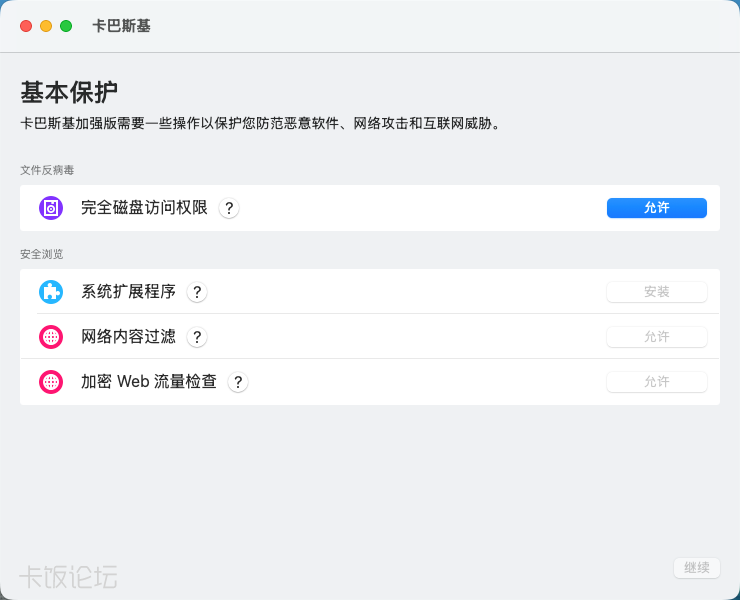This screenshot has height=600, width=740.
Task: Select the 网络内容过滤 row label
Action: (128, 337)
